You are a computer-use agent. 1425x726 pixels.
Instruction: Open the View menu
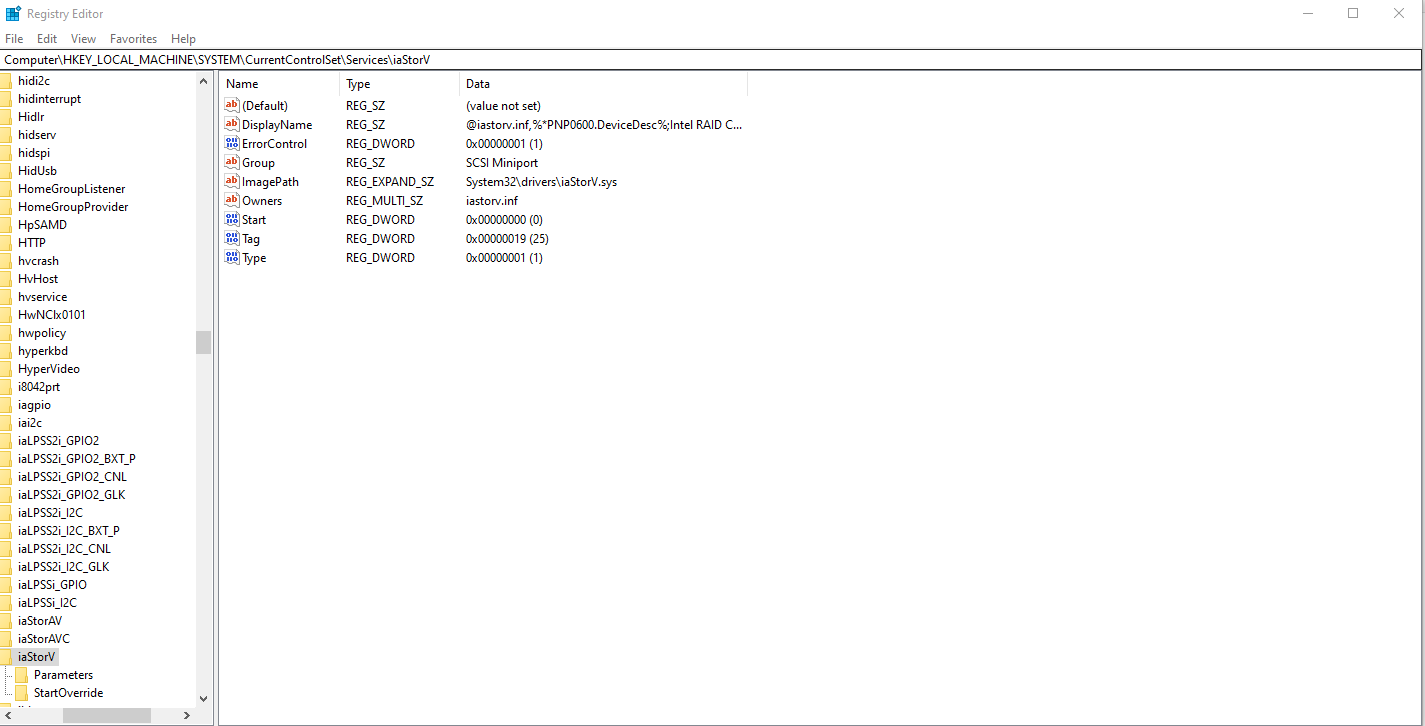point(83,38)
